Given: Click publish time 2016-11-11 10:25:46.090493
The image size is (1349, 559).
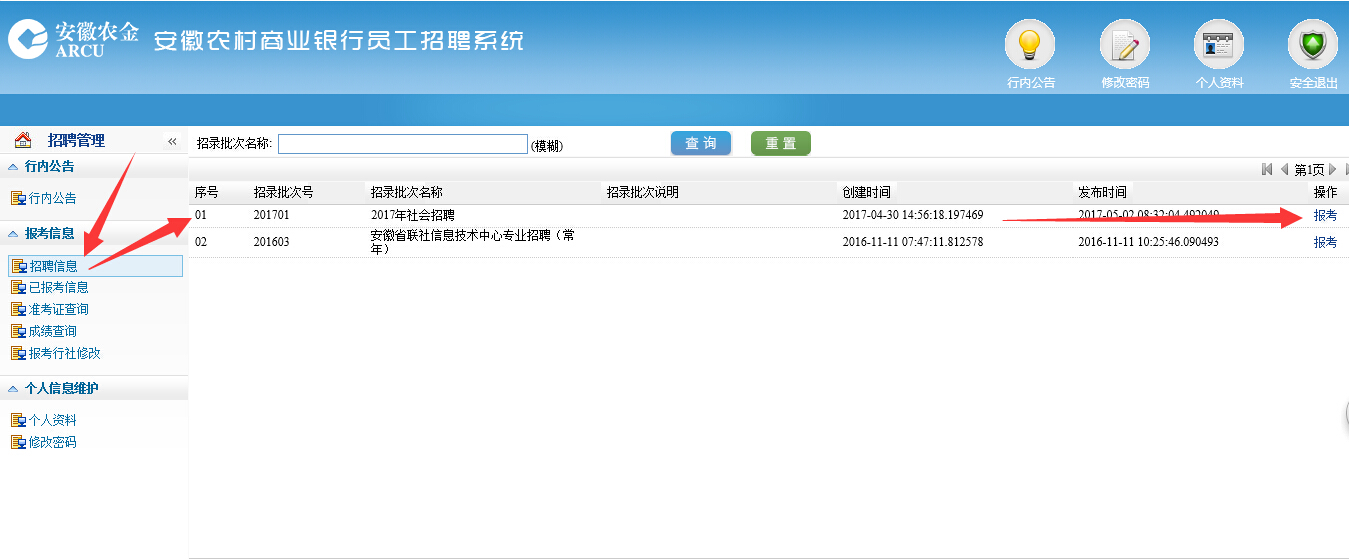Looking at the screenshot, I should [x=1148, y=242].
